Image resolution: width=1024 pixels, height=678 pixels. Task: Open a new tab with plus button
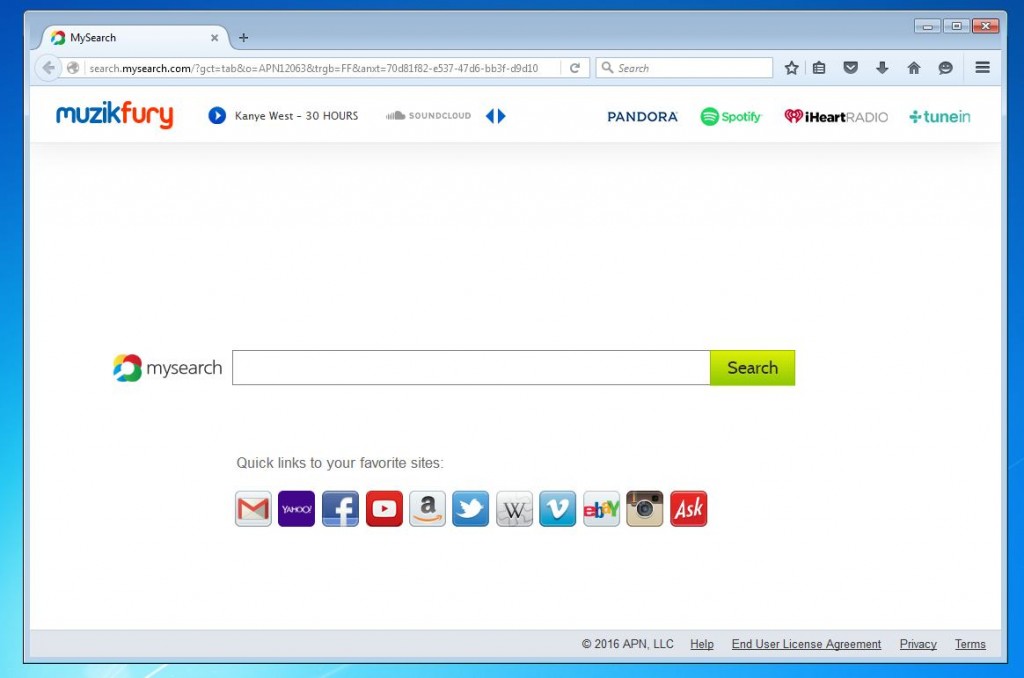244,38
